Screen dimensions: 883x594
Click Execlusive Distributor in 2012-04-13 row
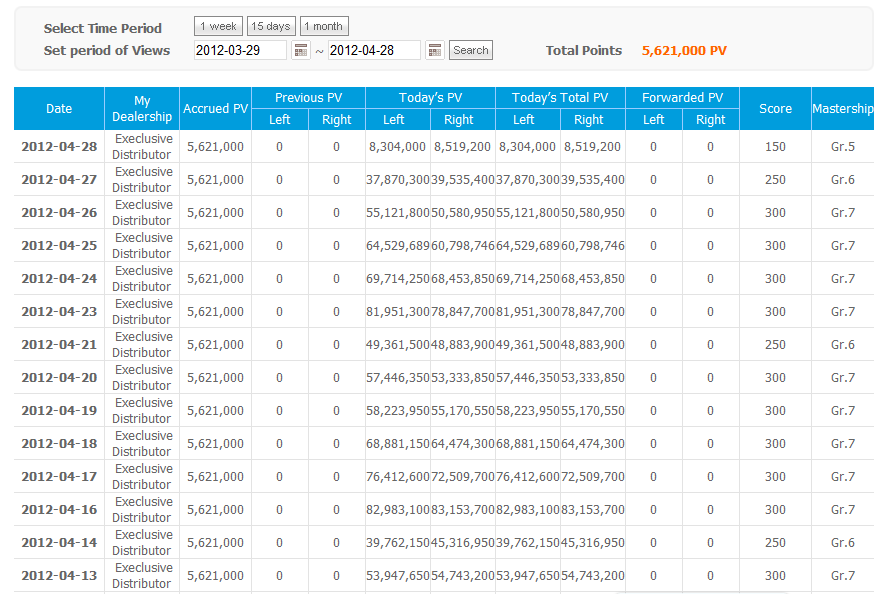tap(142, 576)
